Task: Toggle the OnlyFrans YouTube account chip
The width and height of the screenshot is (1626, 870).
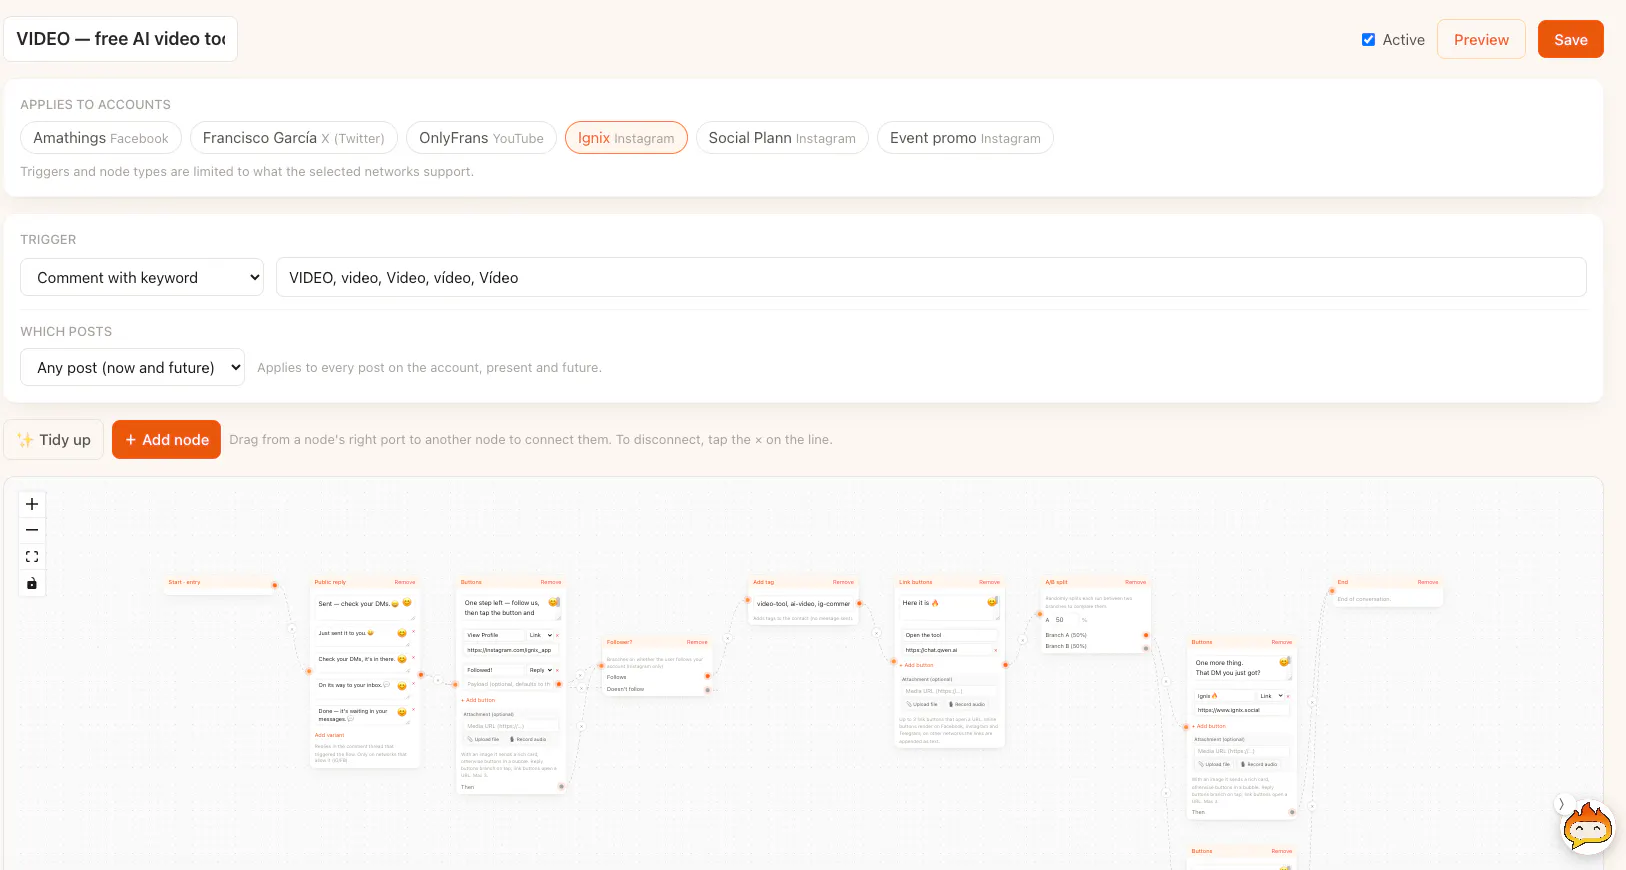Action: point(481,138)
